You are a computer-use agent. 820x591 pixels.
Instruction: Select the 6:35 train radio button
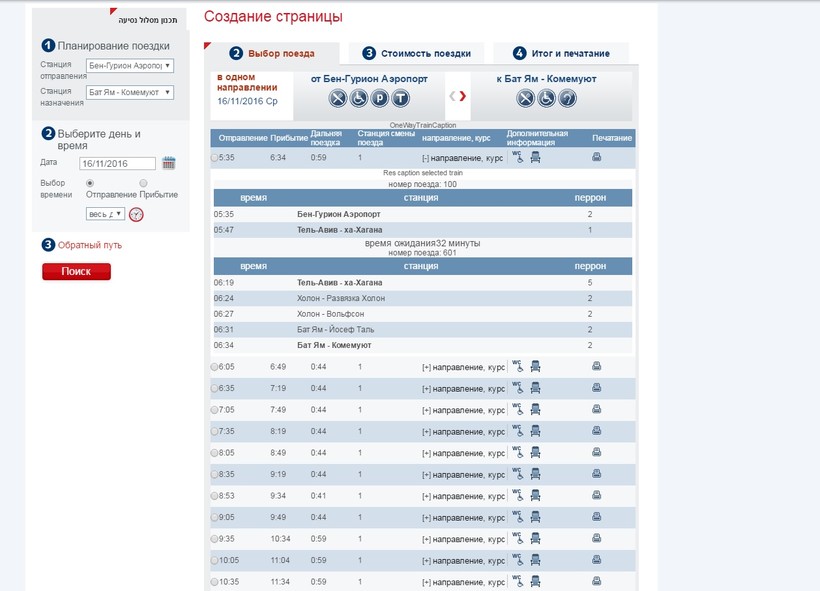point(214,389)
